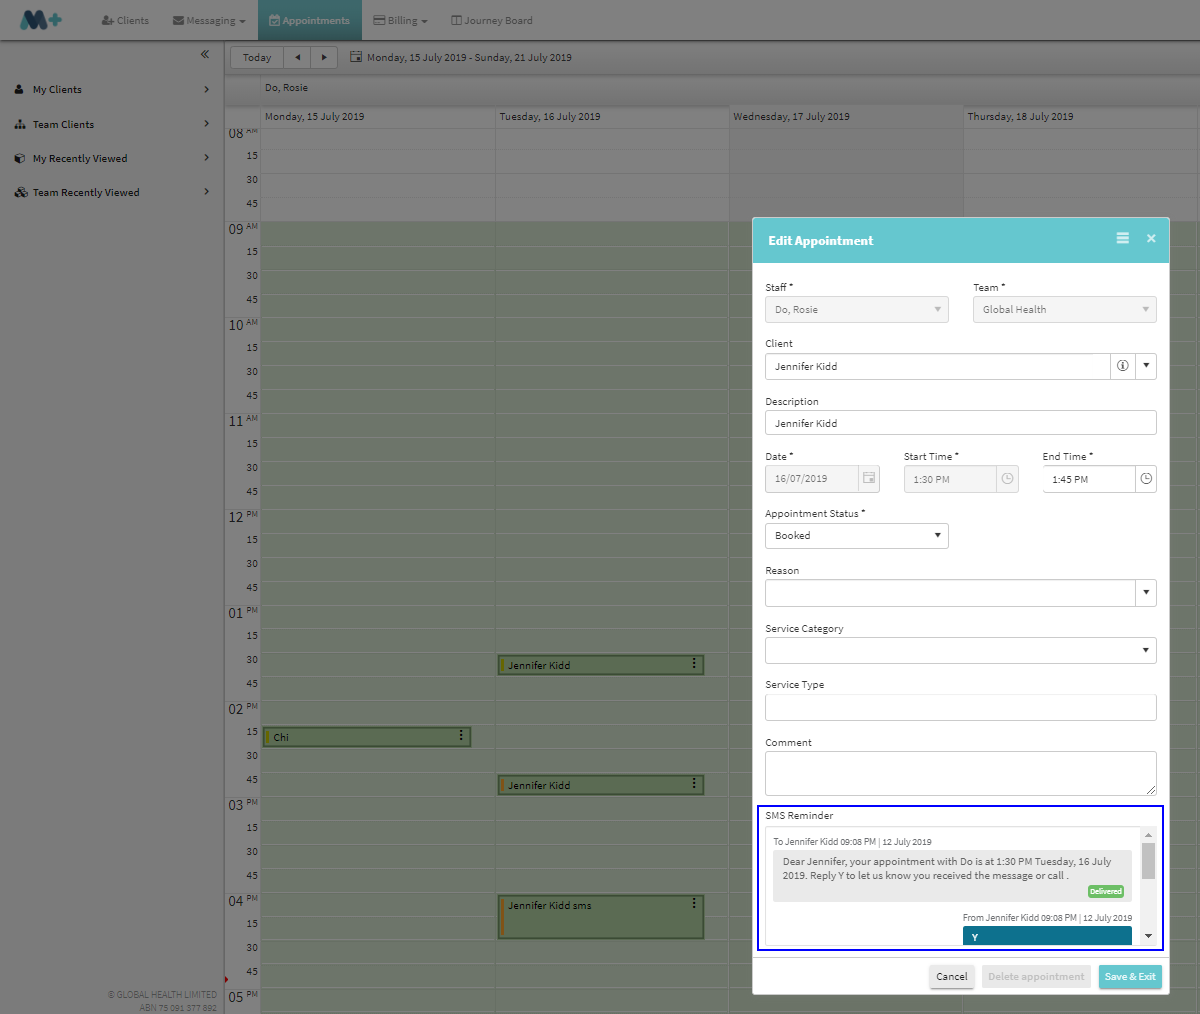Open the Appointment Status dropdown
The image size is (1200, 1014).
(x=856, y=536)
